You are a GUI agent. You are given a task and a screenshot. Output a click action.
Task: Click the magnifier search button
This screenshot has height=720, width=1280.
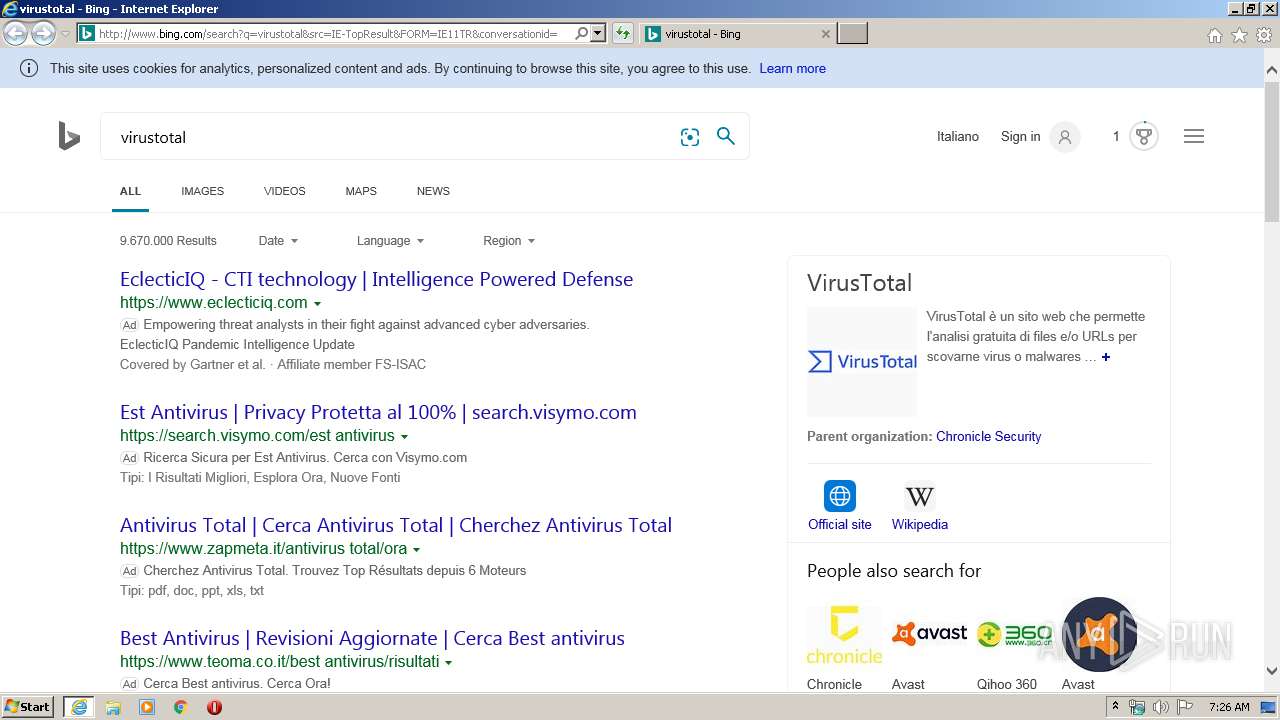click(x=726, y=136)
